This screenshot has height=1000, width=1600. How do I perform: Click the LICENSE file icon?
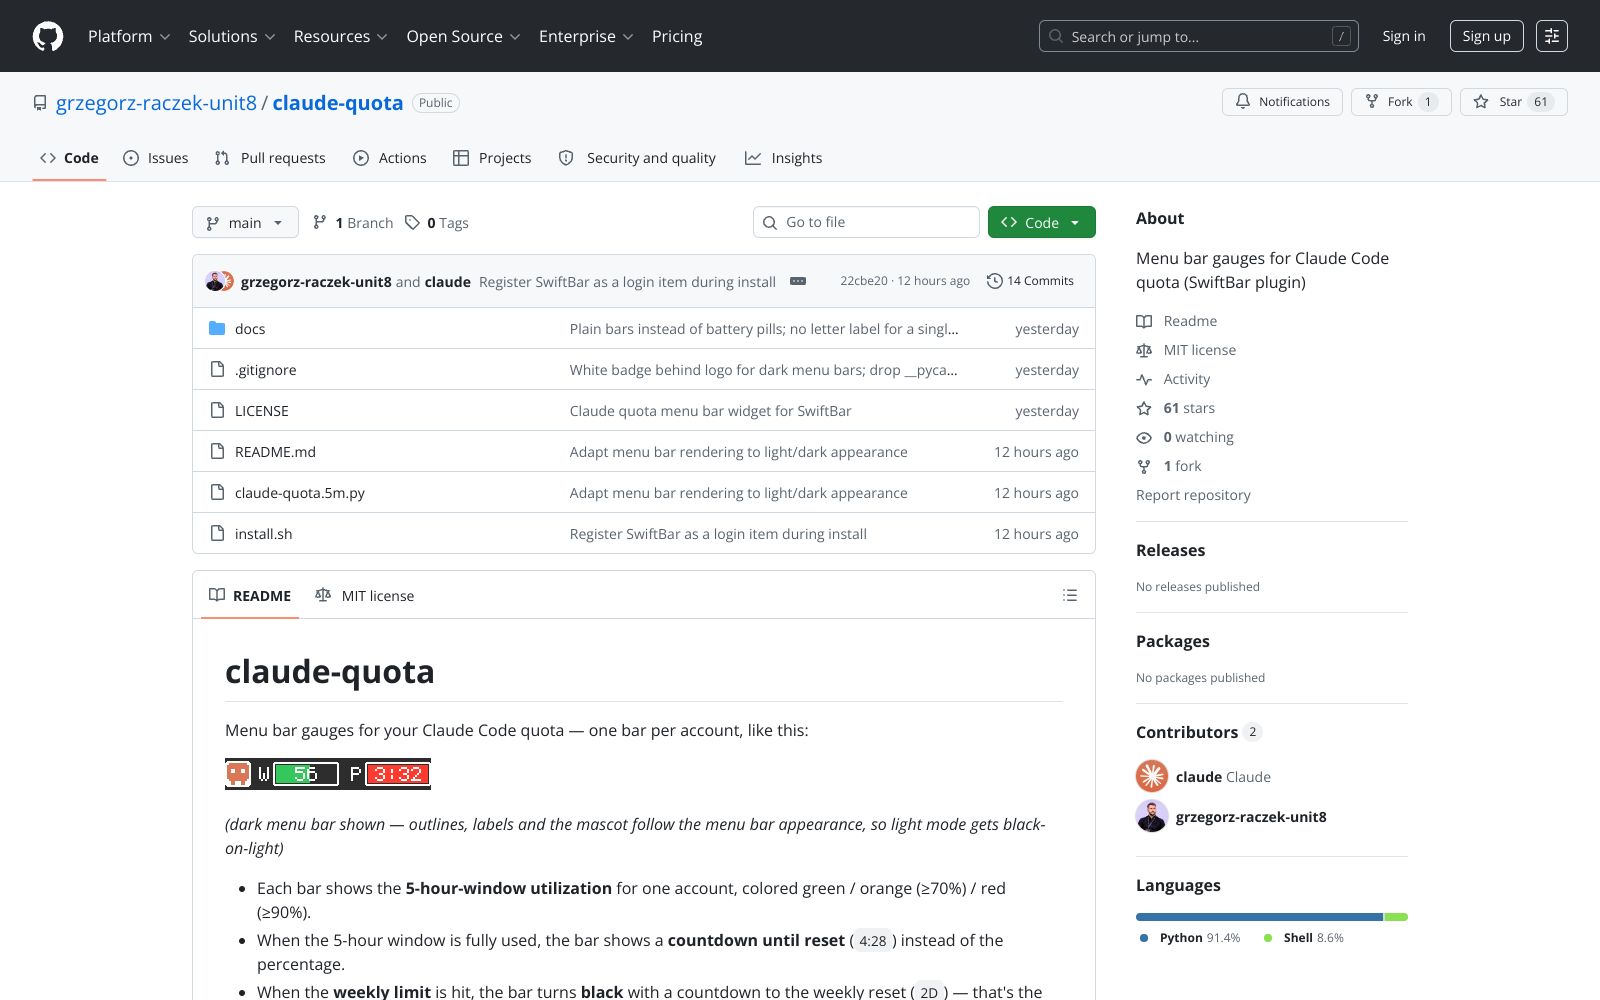pos(217,410)
